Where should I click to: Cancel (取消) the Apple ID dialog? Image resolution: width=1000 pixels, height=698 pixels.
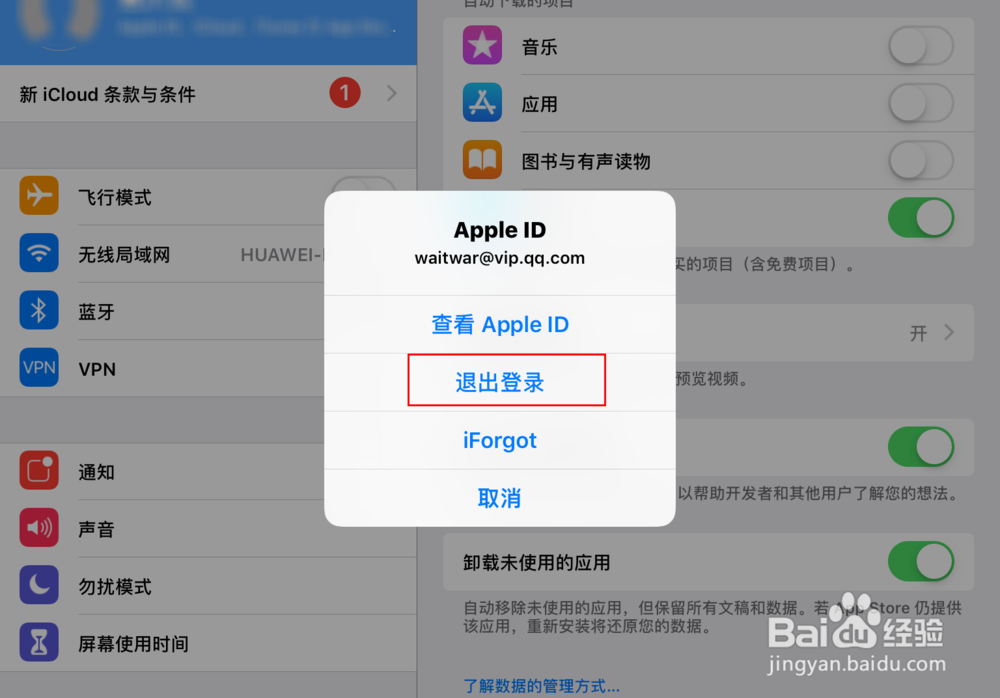(500, 498)
